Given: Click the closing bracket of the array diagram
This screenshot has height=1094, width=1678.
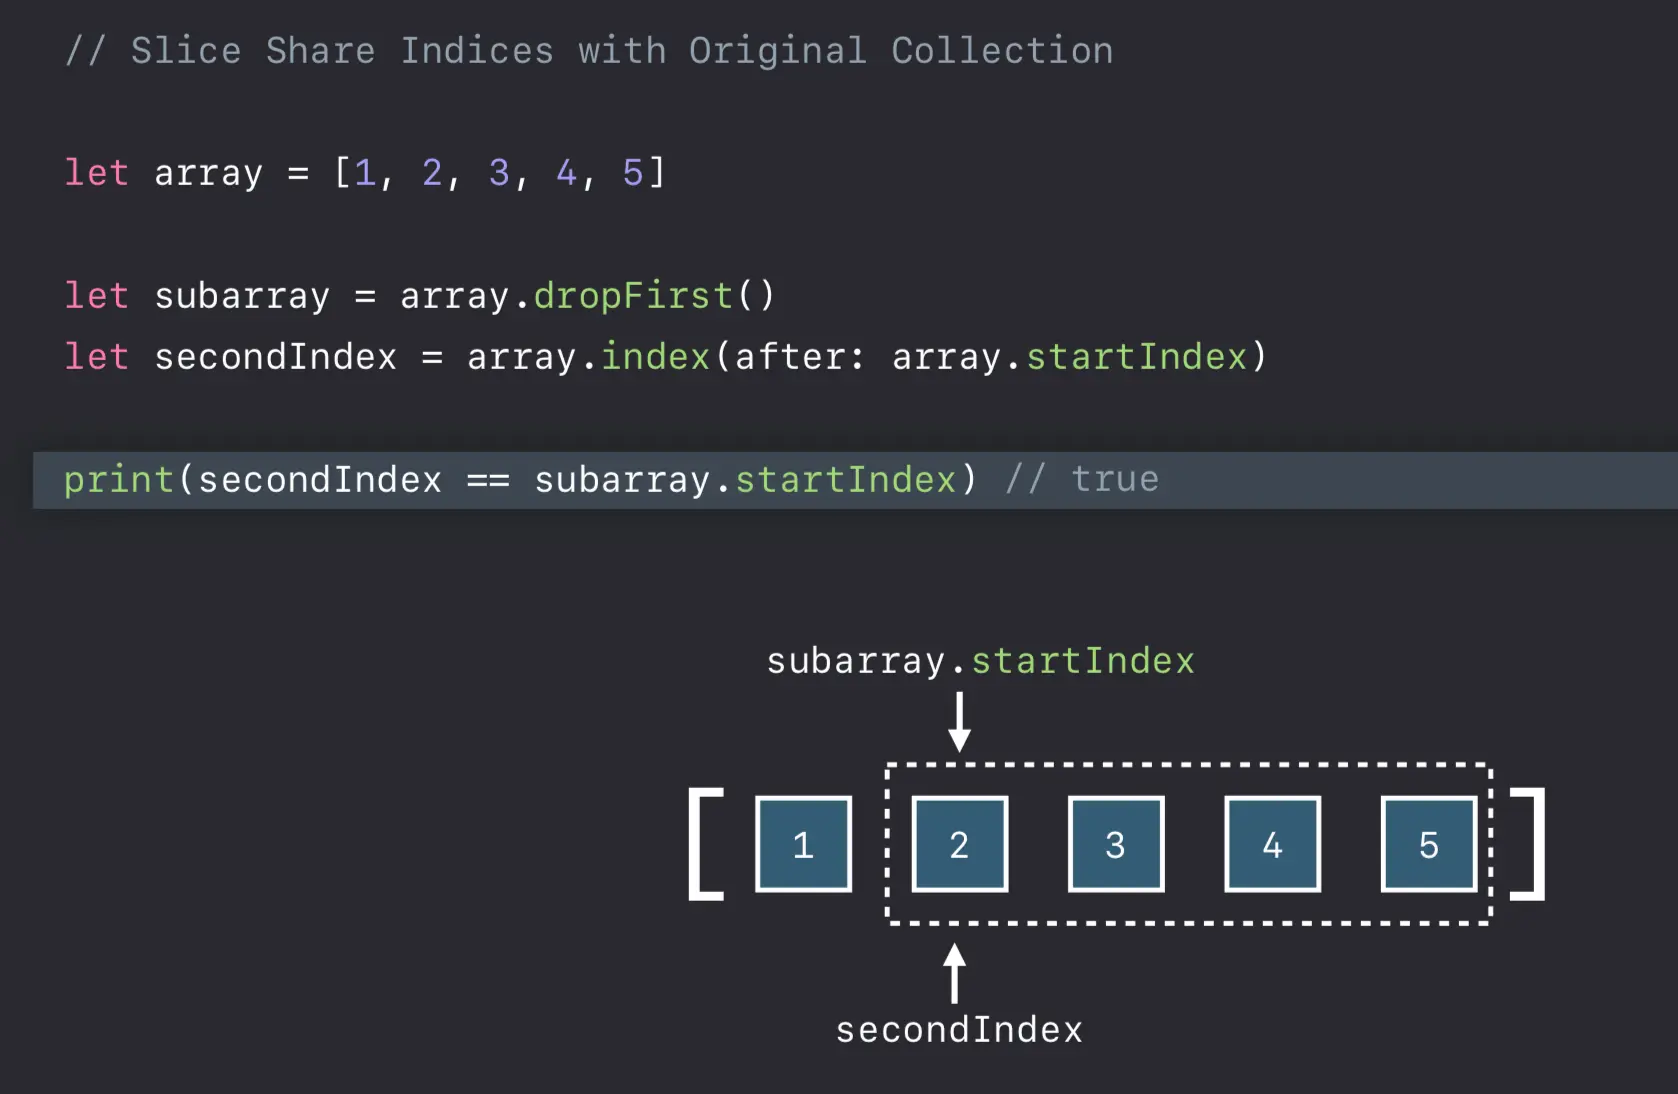Looking at the screenshot, I should point(1528,844).
